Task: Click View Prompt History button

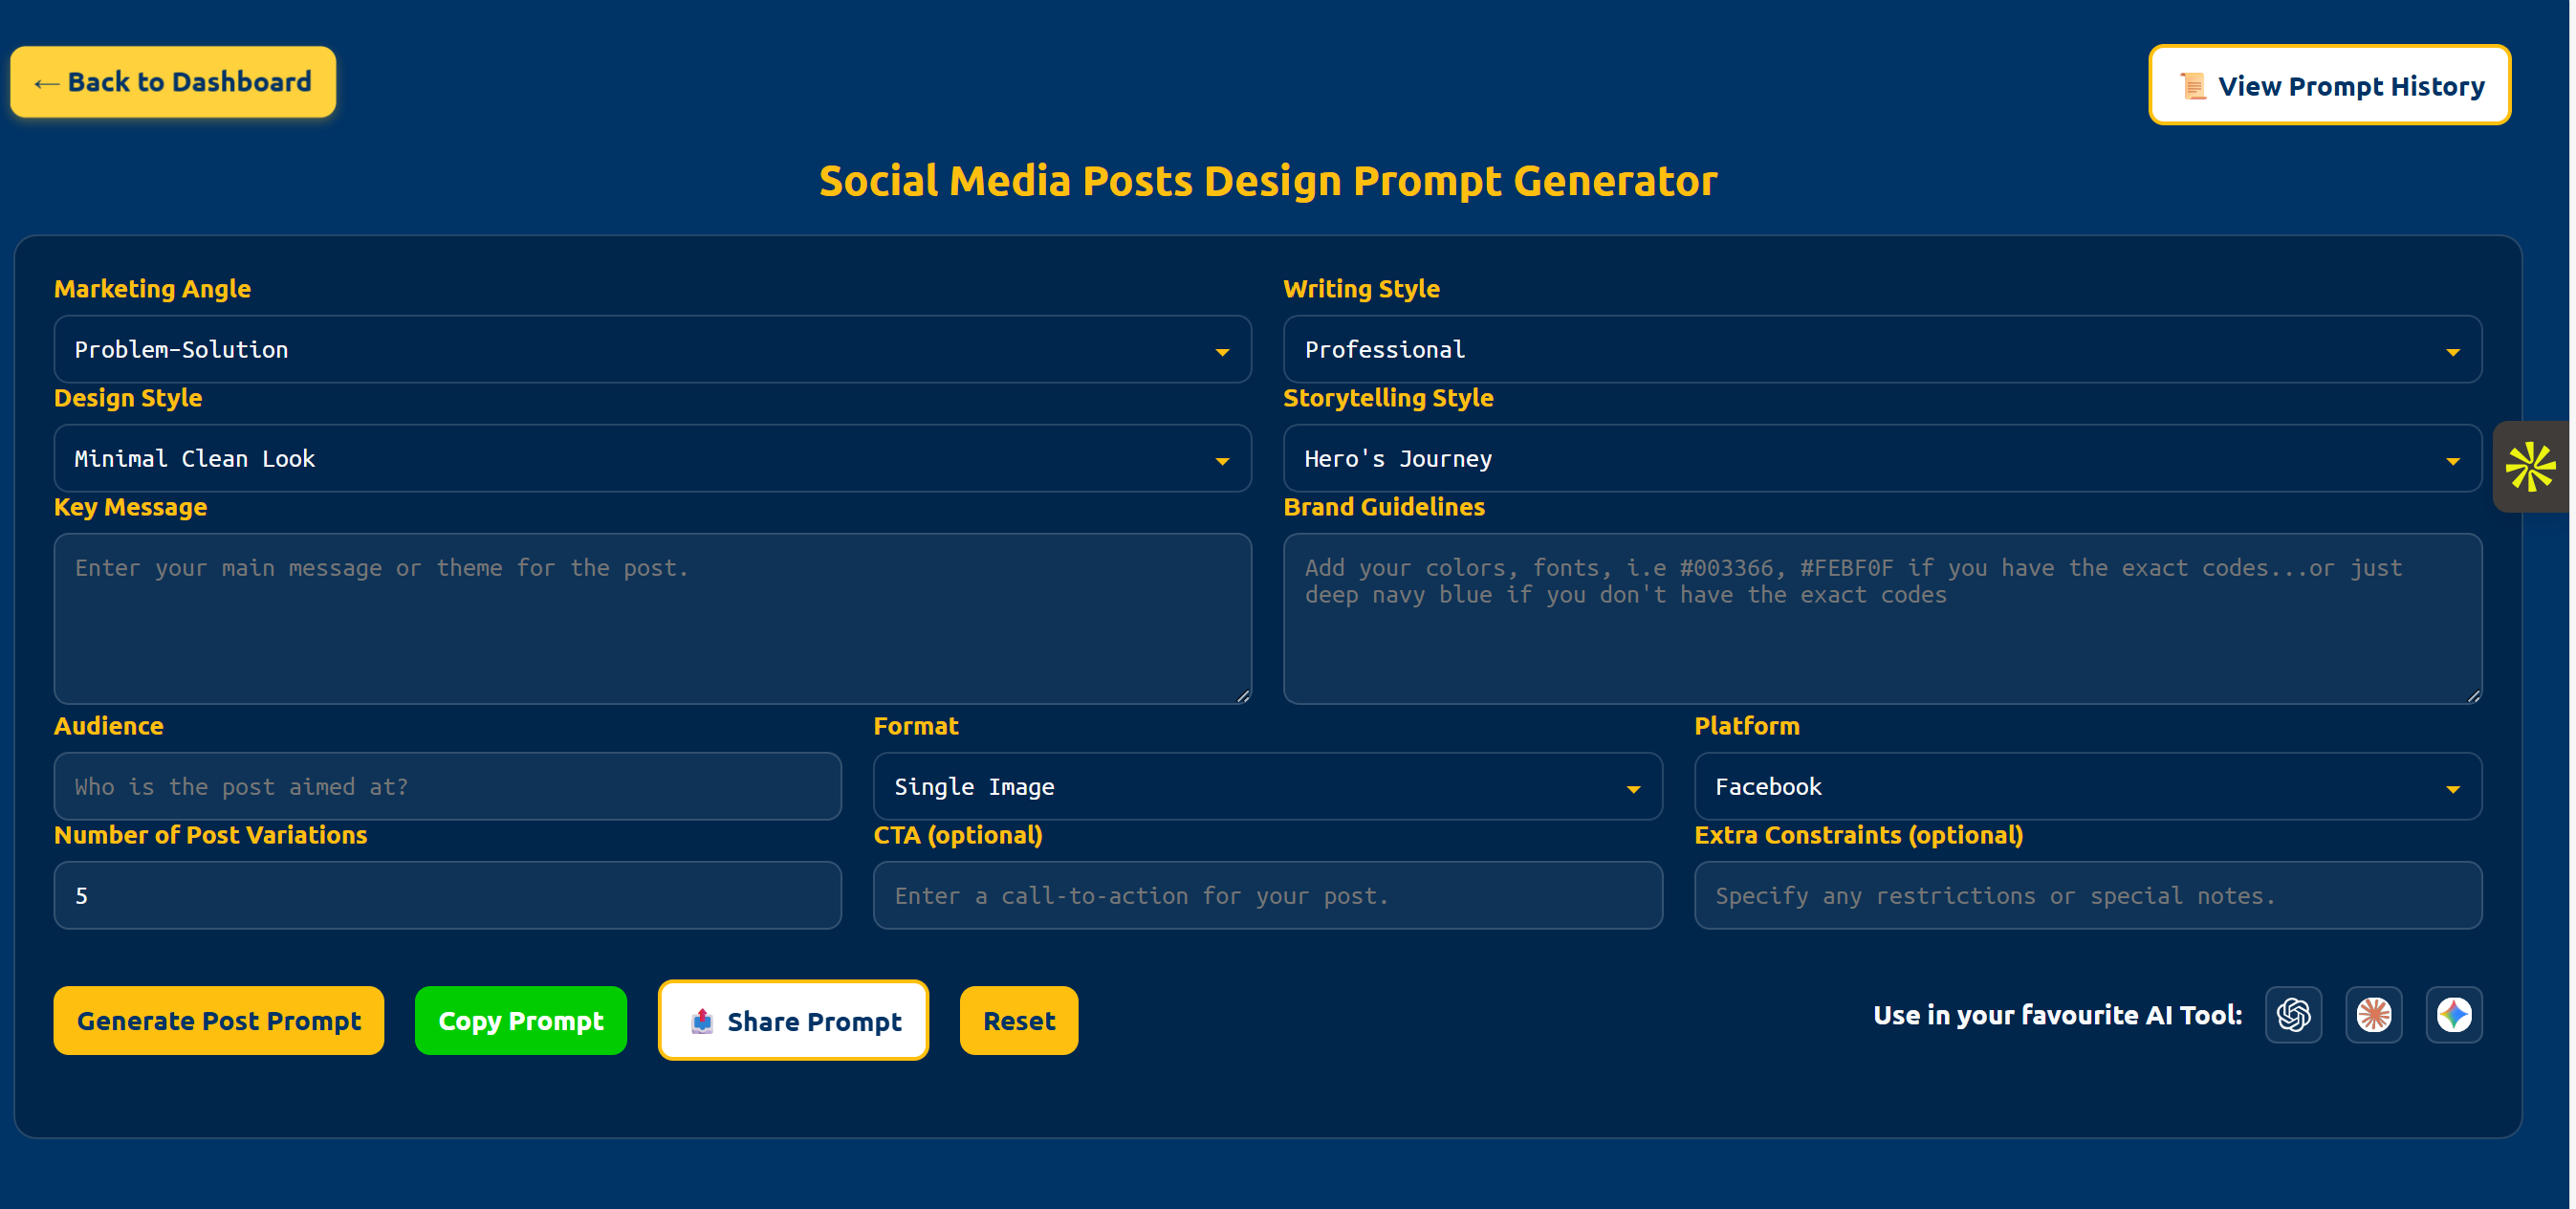Action: pyautogui.click(x=2328, y=86)
